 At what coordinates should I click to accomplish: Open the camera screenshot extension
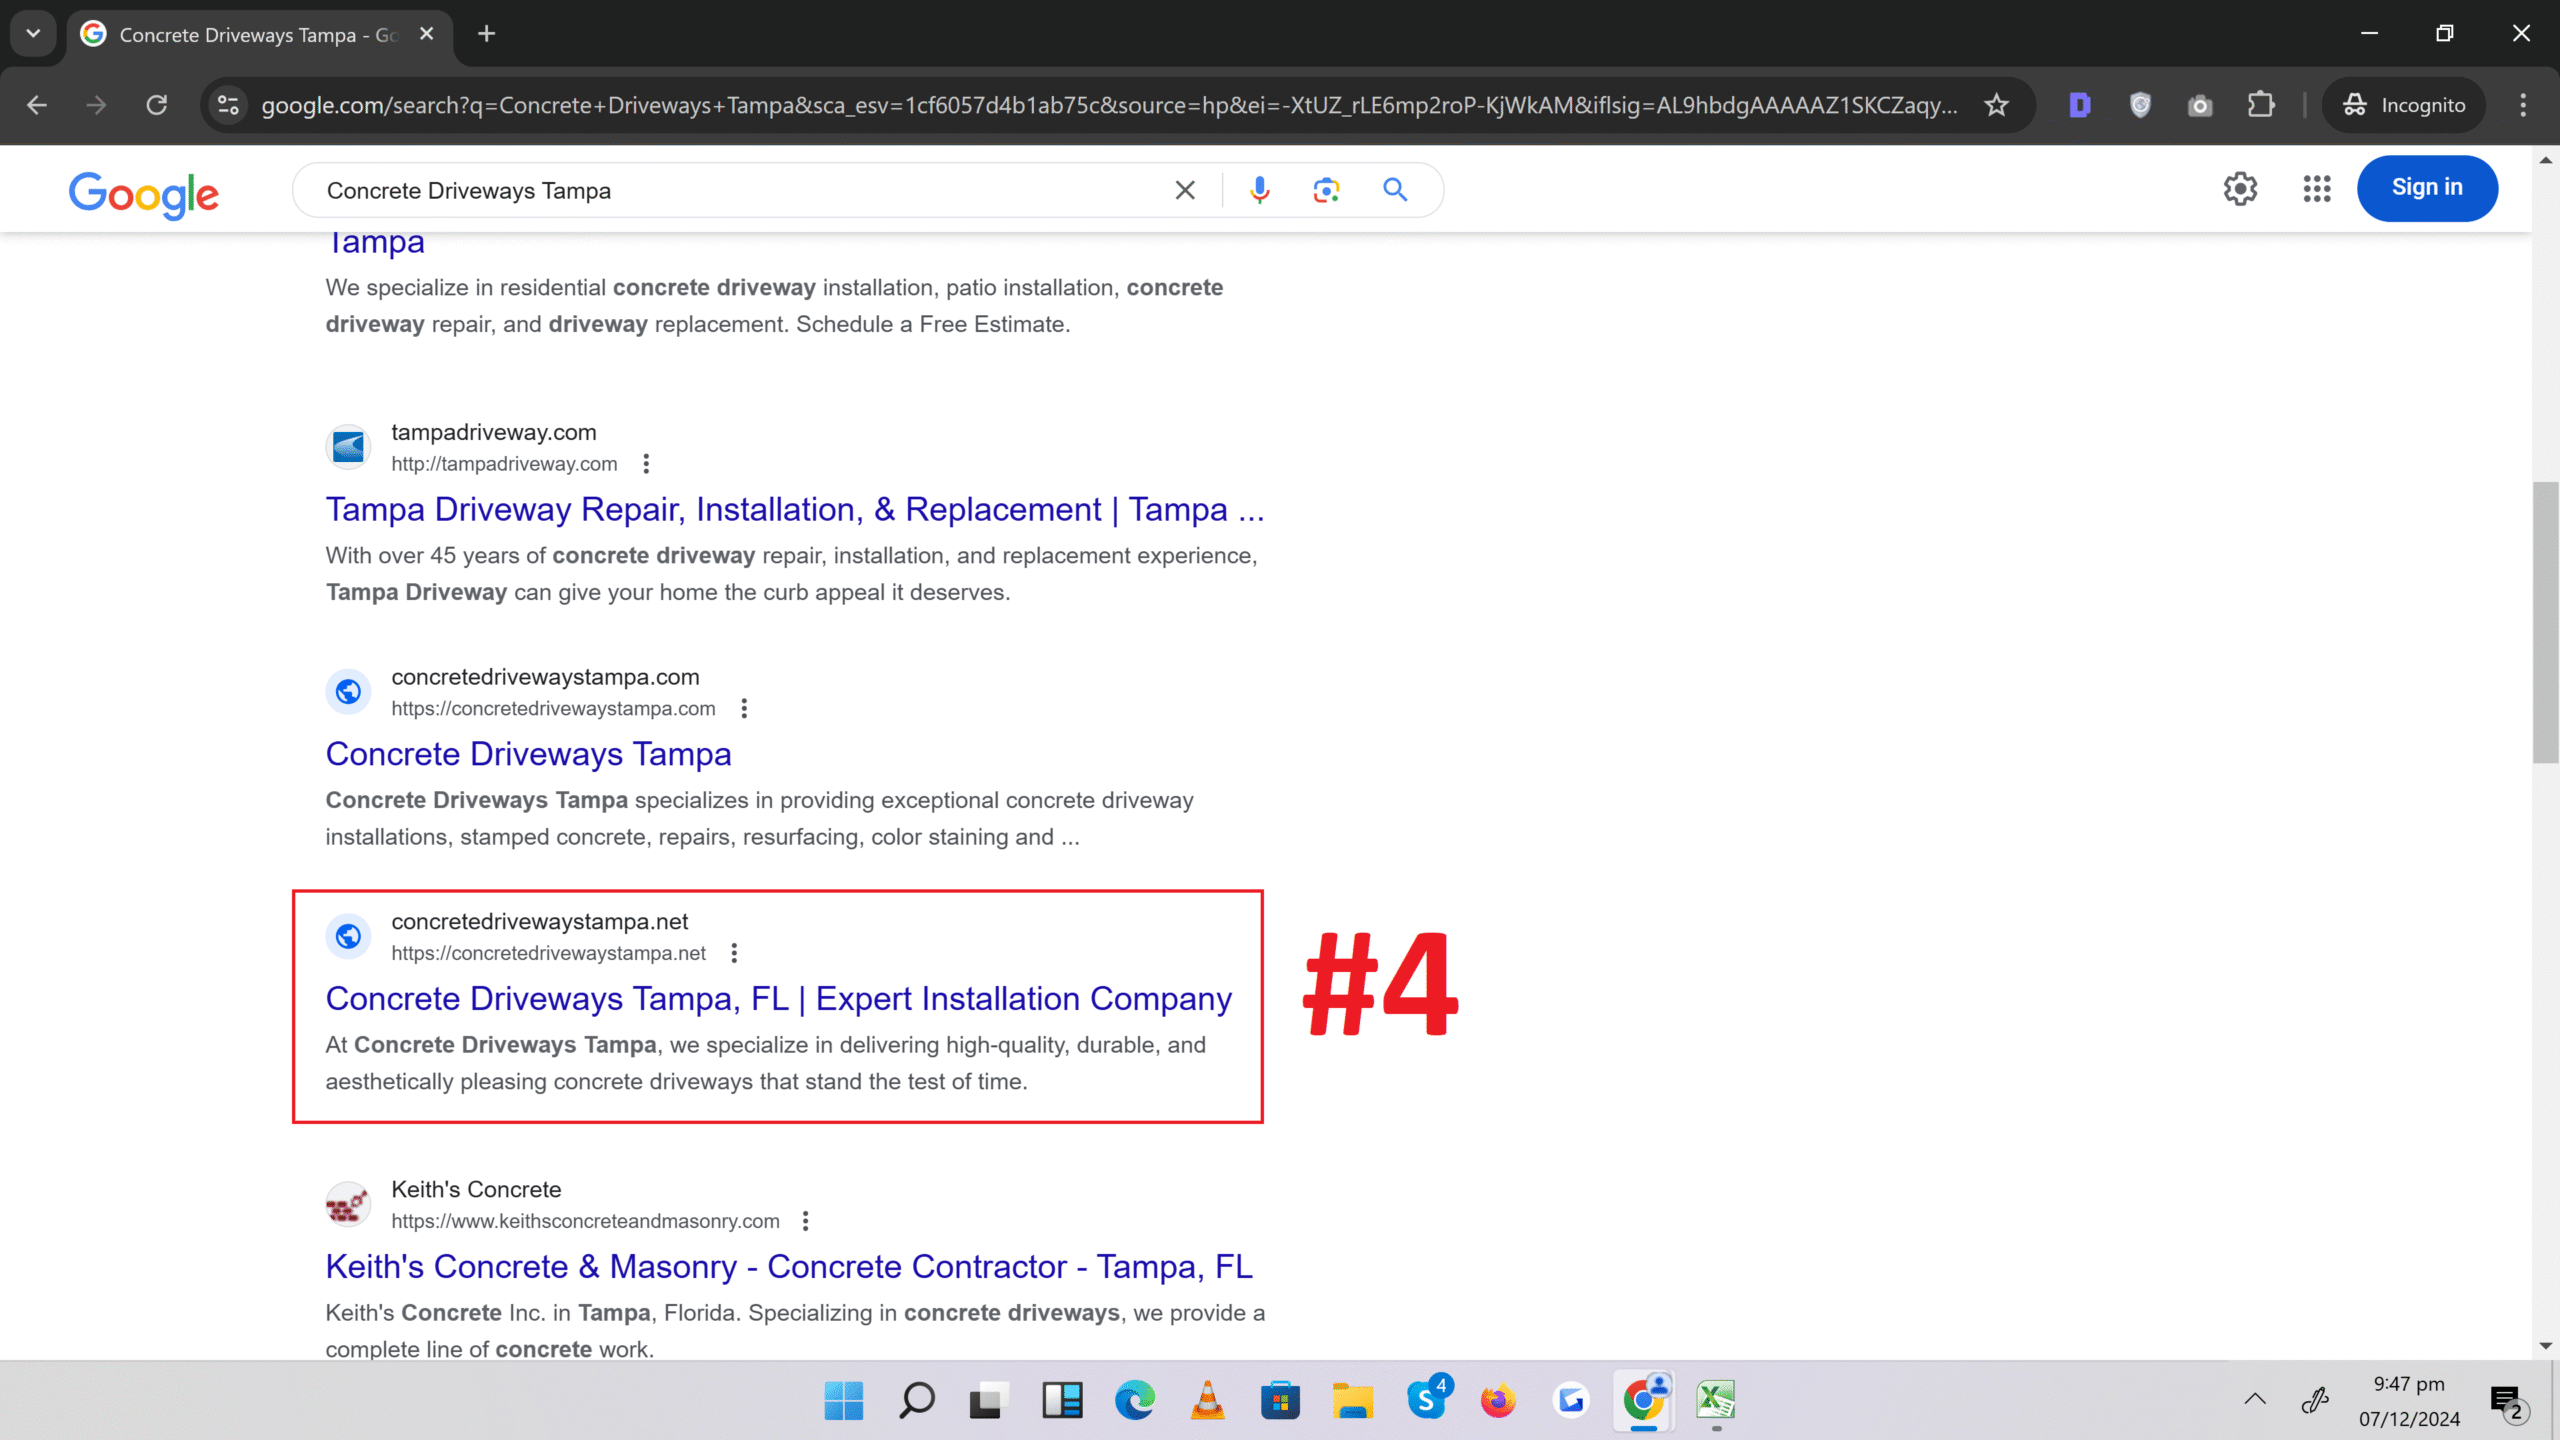tap(2200, 105)
